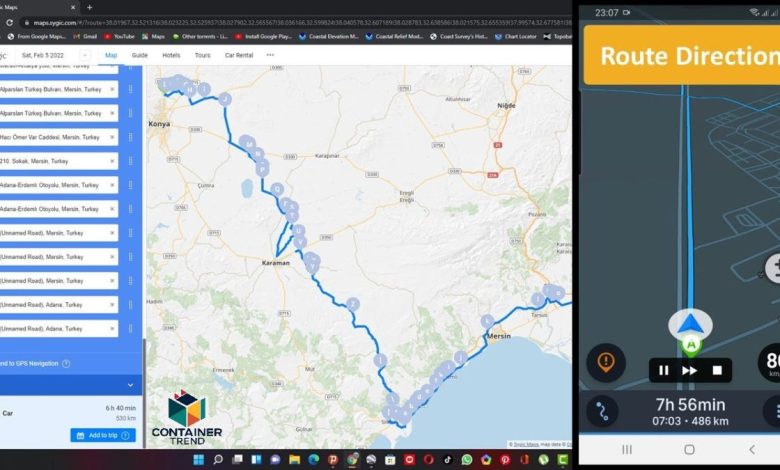Open the Chart Locator bookmark
This screenshot has width=780, height=470.
516,36
